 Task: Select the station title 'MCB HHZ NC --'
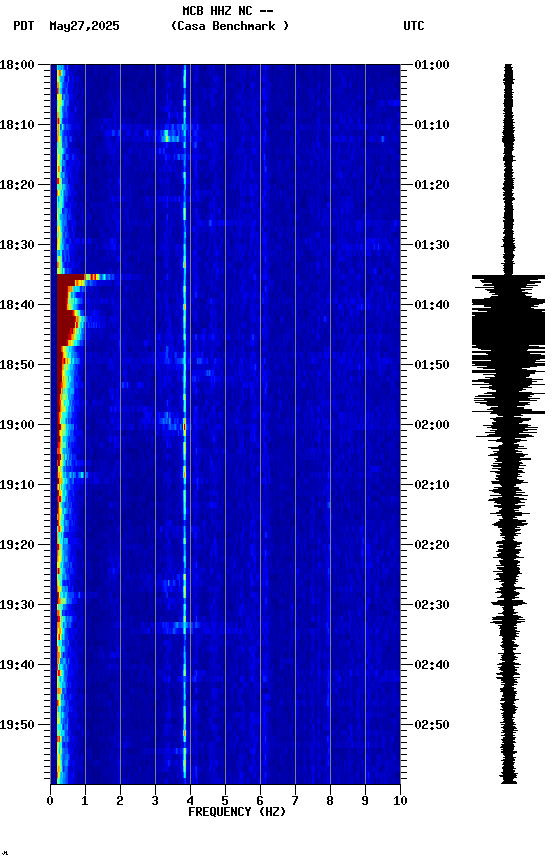228,11
